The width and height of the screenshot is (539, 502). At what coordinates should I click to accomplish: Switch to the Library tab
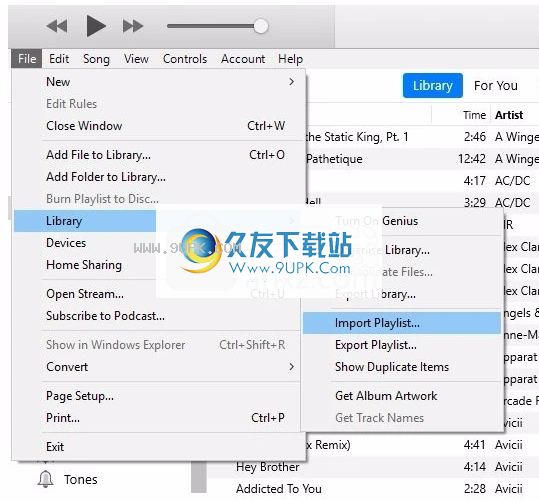(x=432, y=86)
